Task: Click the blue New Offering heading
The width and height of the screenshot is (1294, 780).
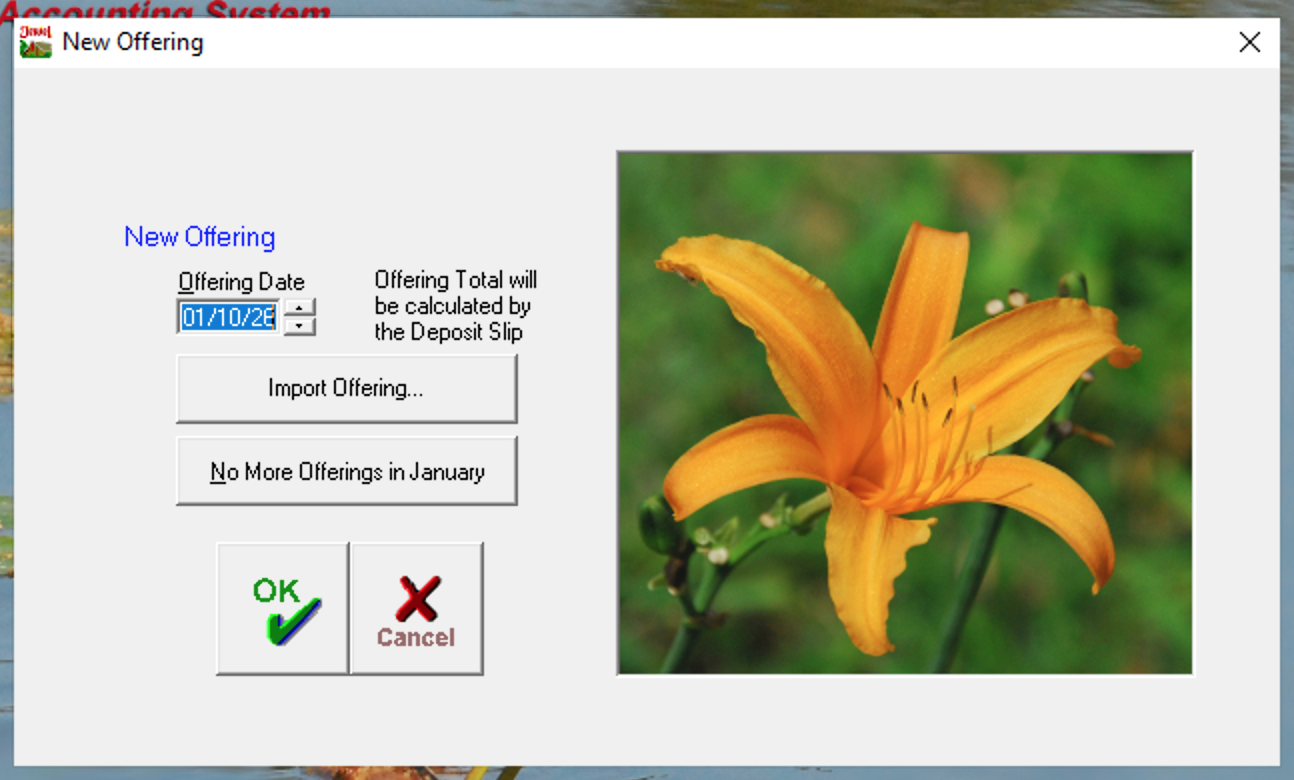Action: point(199,237)
